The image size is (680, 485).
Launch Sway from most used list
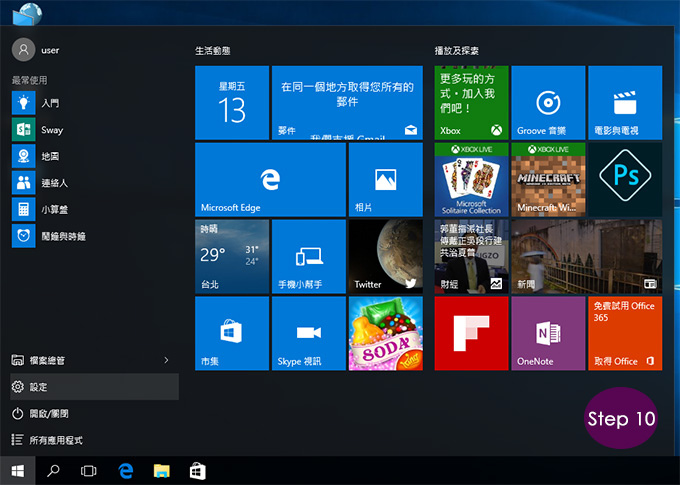(95, 130)
